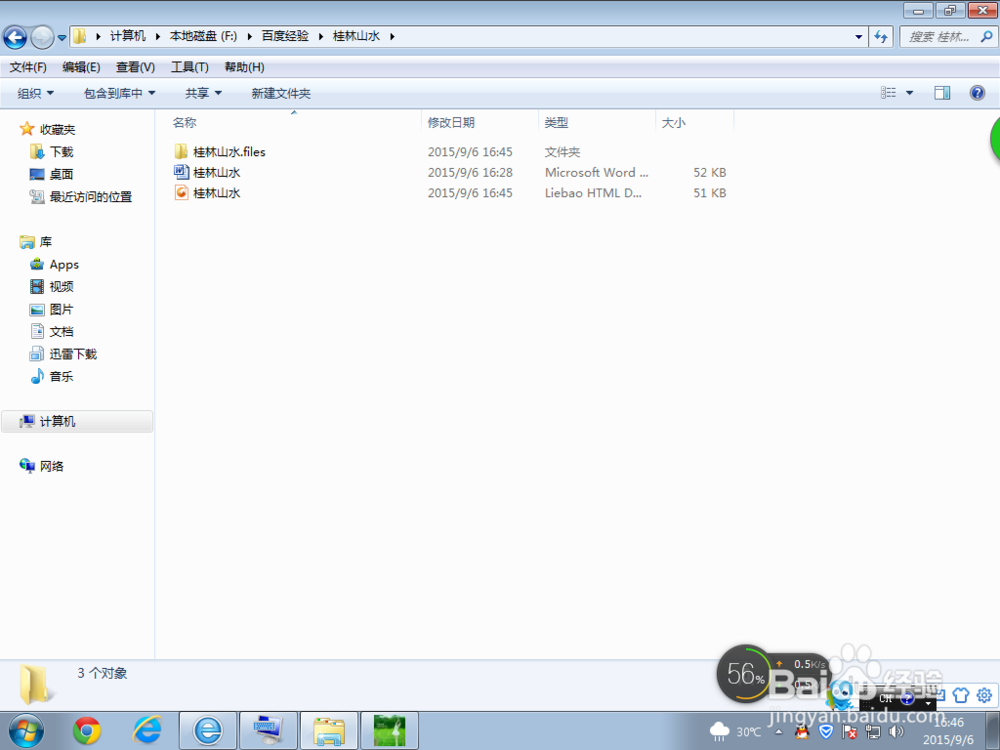
Task: Open the address bar history dropdown
Action: (858, 37)
